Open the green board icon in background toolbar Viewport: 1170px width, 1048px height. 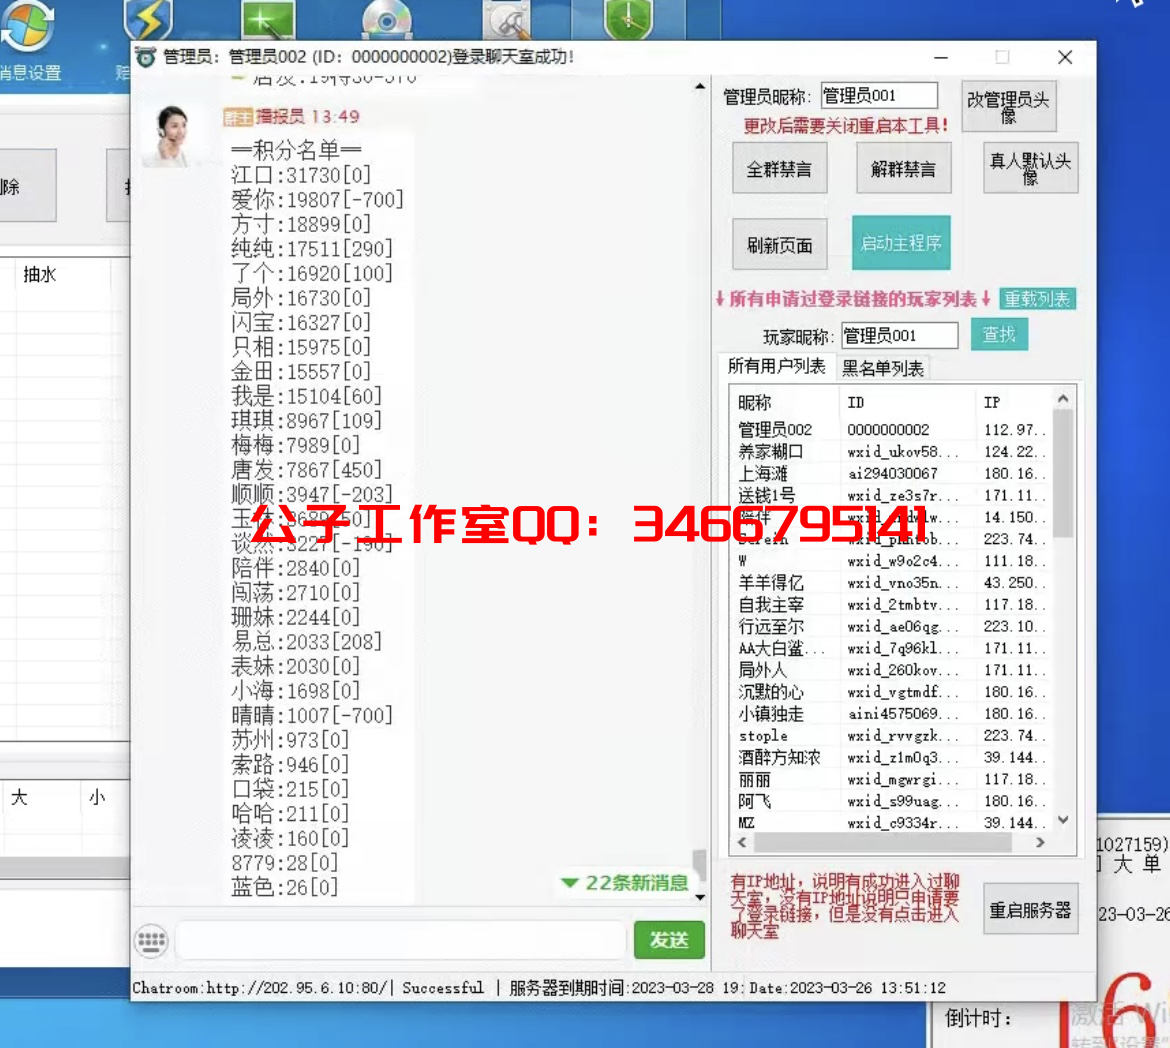click(x=268, y=19)
